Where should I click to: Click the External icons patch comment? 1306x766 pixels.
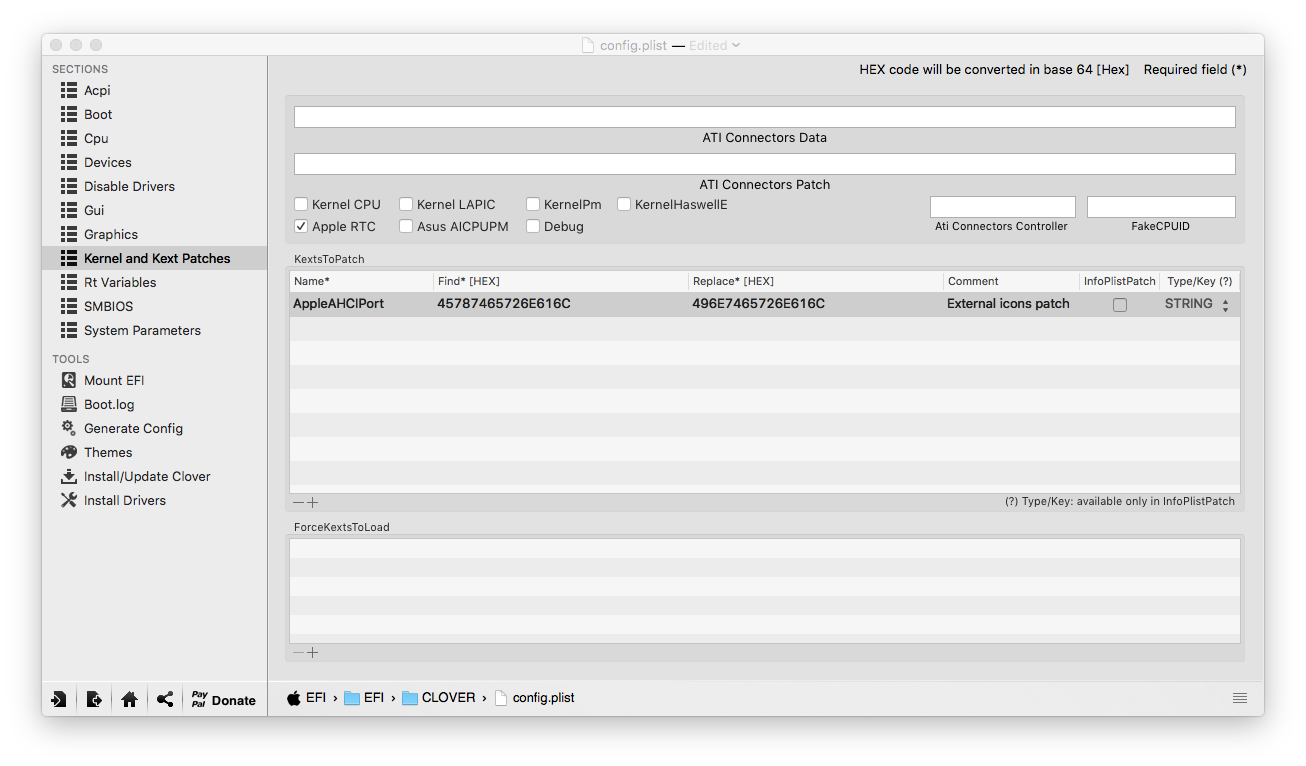(1008, 304)
